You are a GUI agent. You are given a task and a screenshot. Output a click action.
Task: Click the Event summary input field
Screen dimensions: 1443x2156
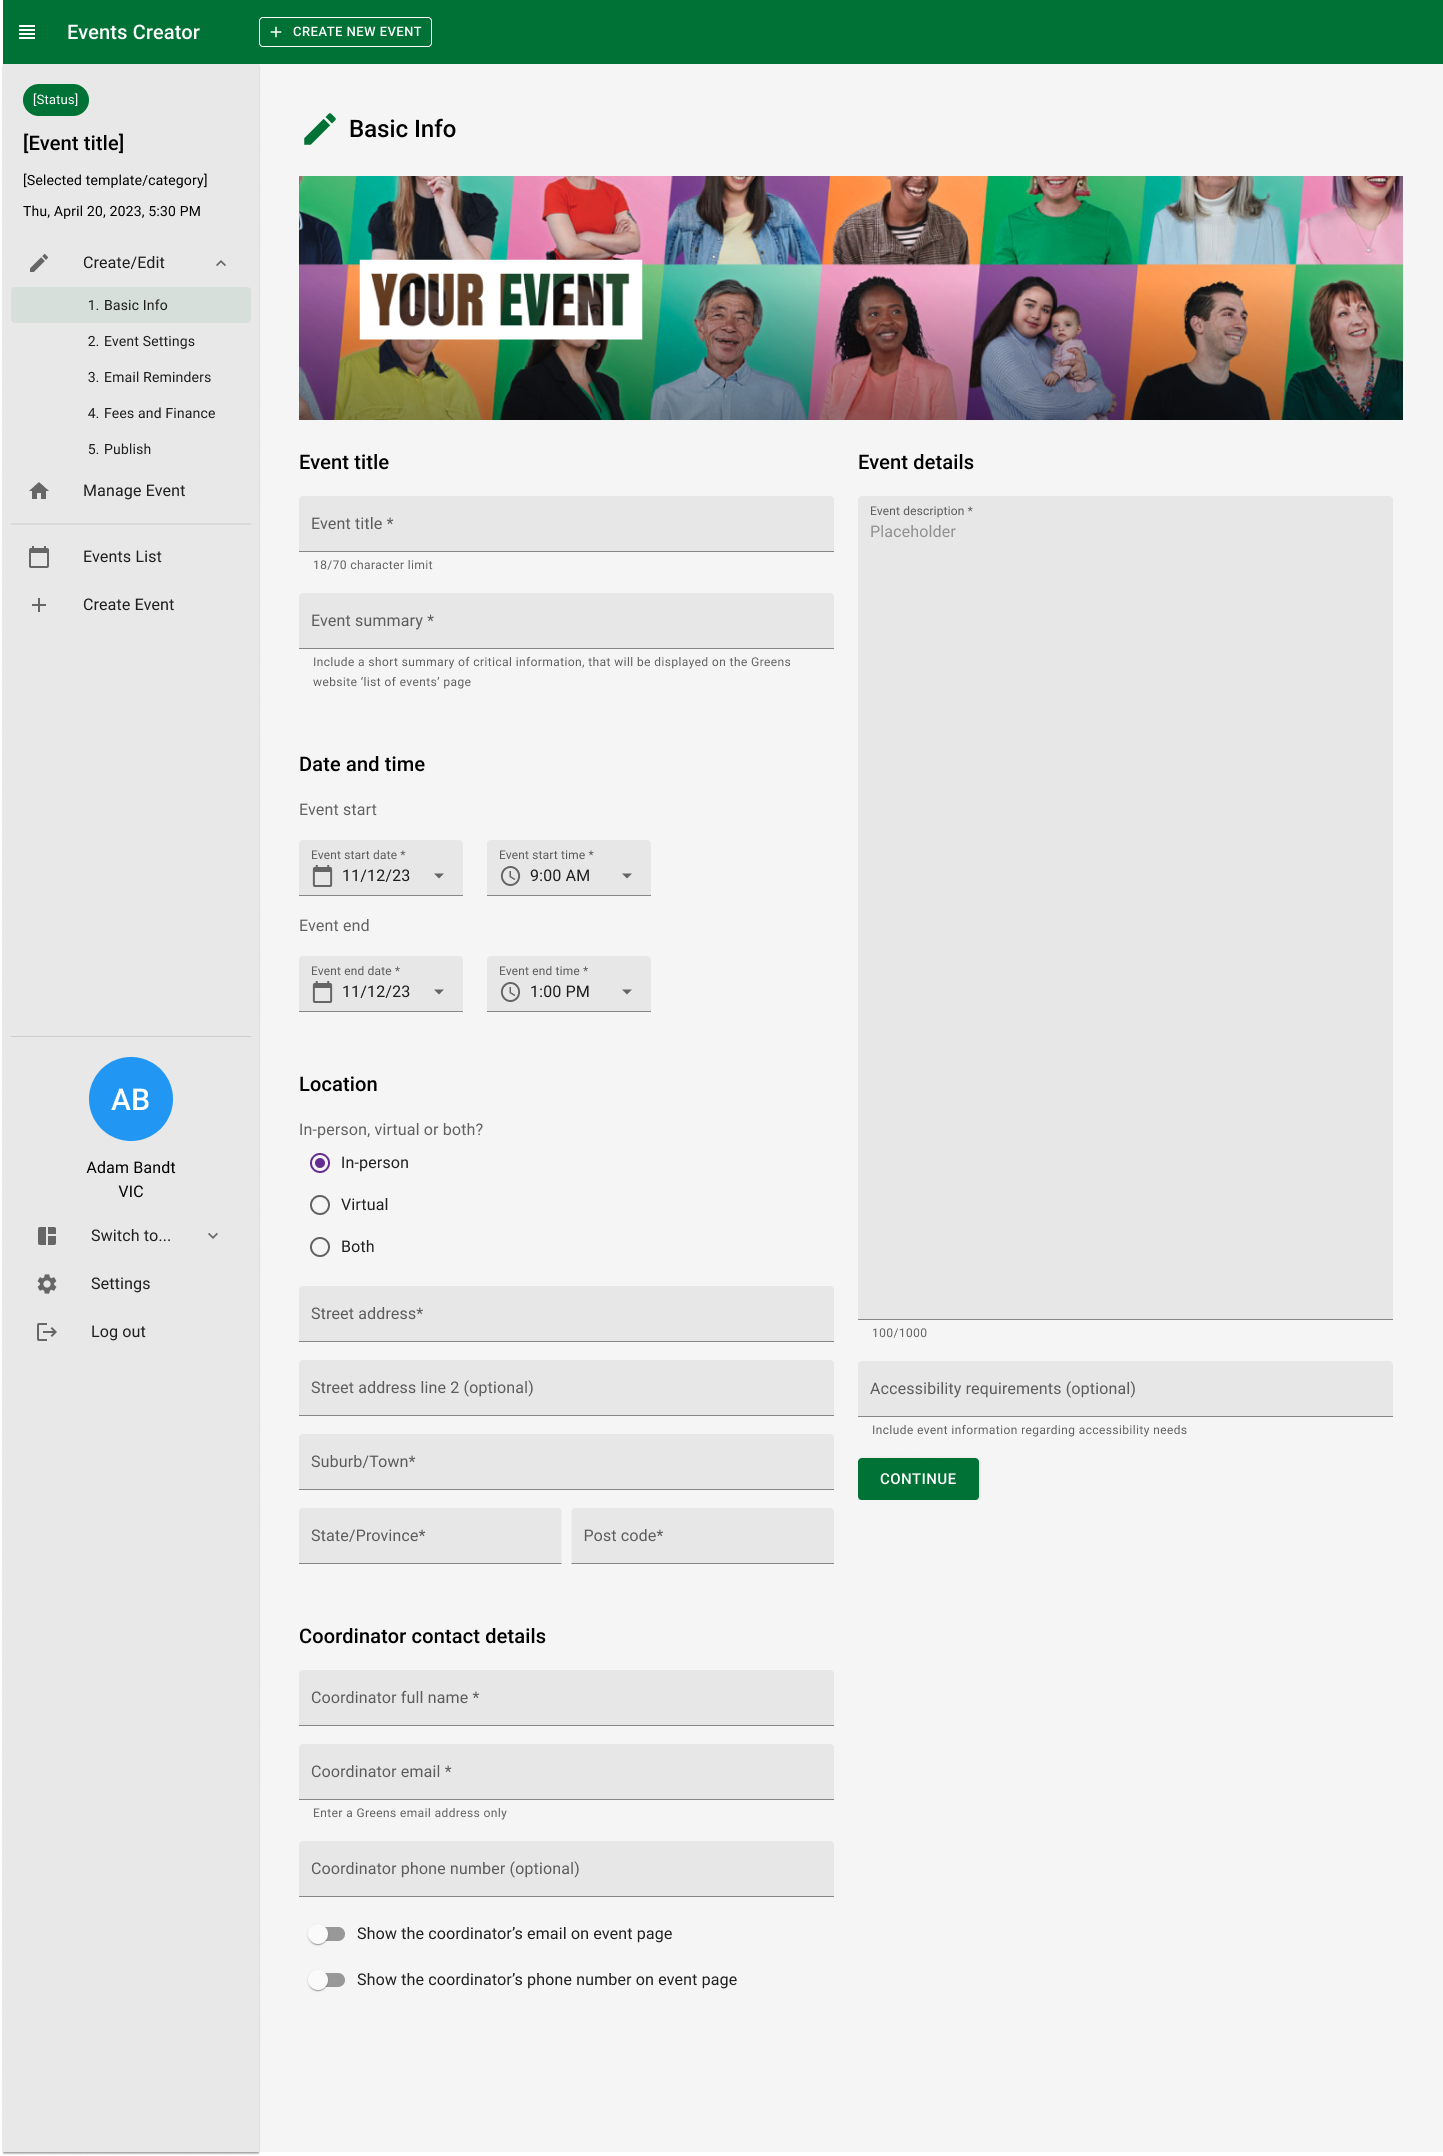566,621
